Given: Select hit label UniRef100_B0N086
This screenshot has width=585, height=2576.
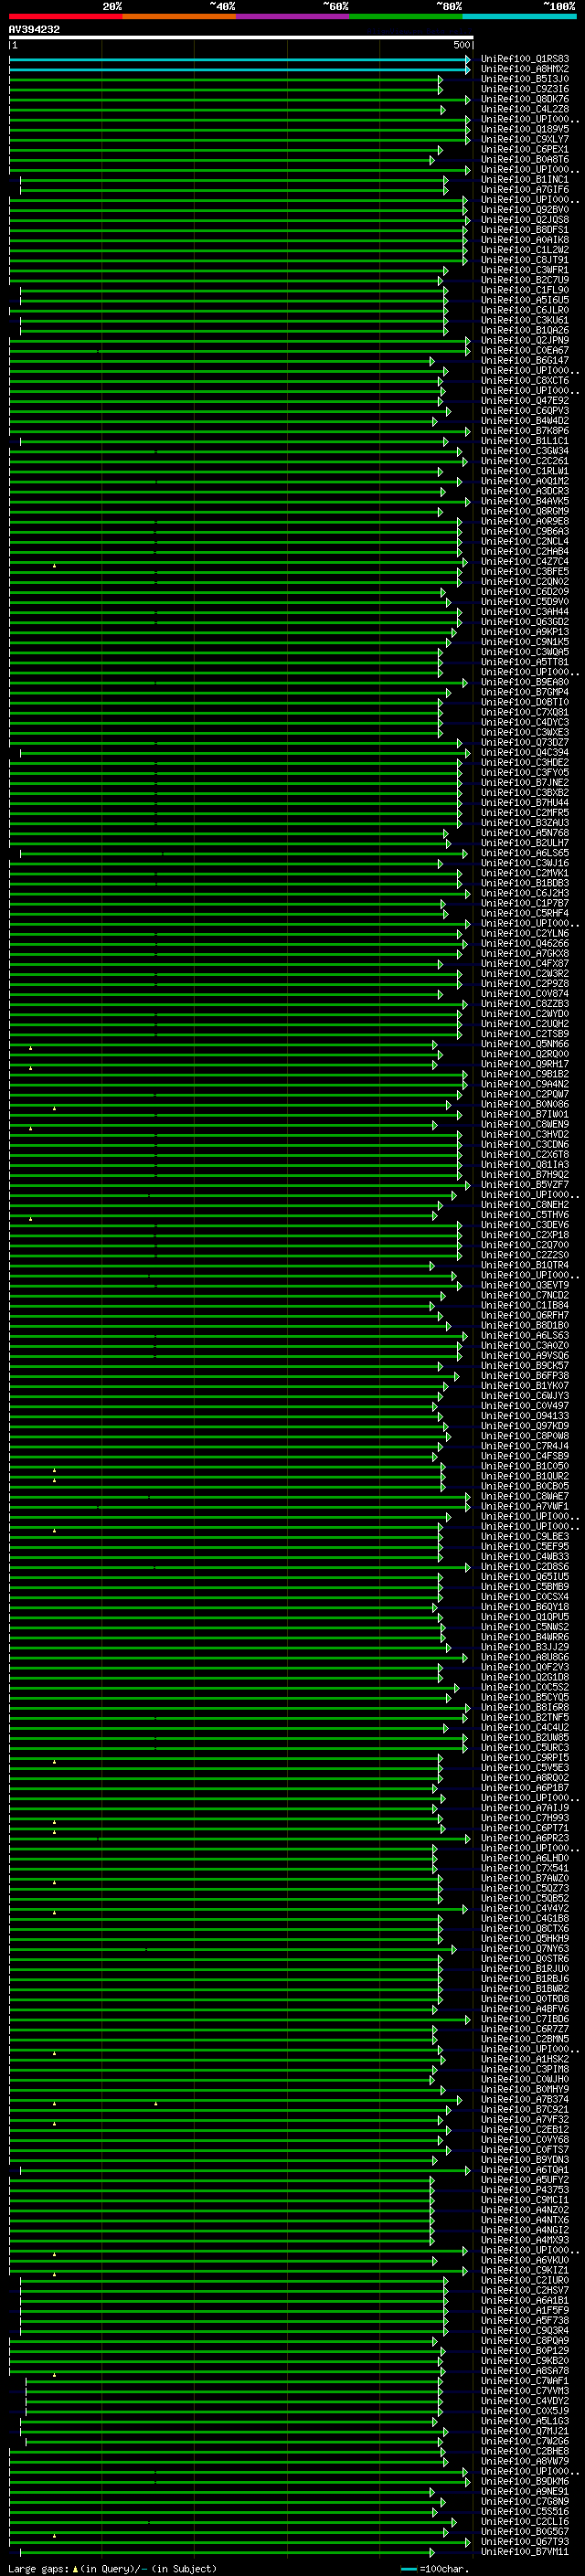Looking at the screenshot, I should click(x=525, y=1104).
